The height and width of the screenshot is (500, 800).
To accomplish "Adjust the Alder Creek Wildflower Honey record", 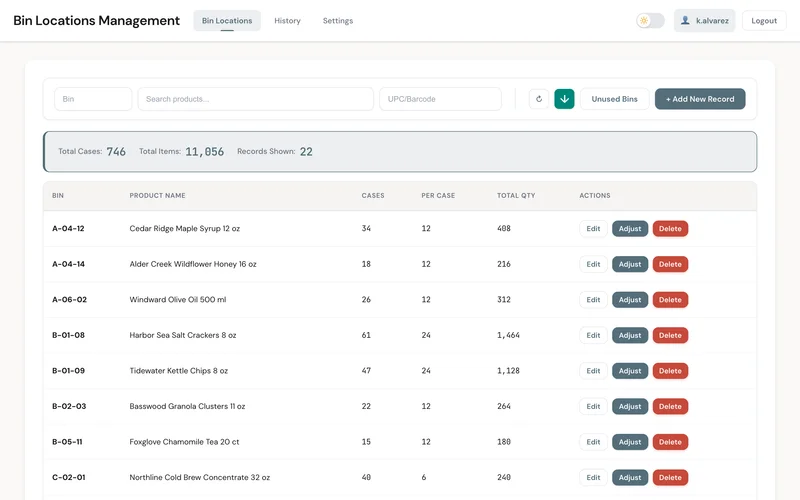I will (630, 264).
